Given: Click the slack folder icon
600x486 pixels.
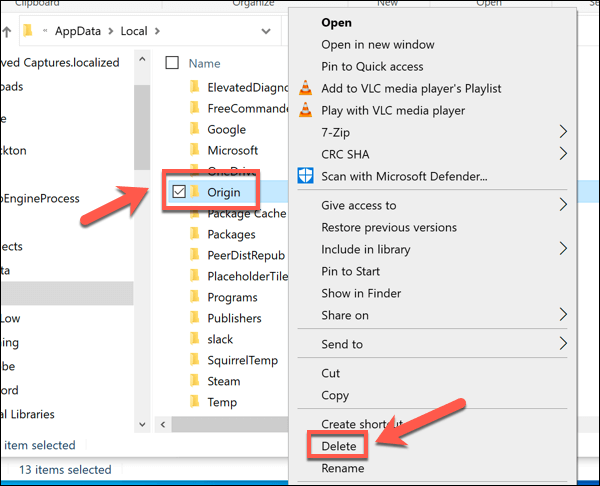Looking at the screenshot, I should click(x=195, y=338).
